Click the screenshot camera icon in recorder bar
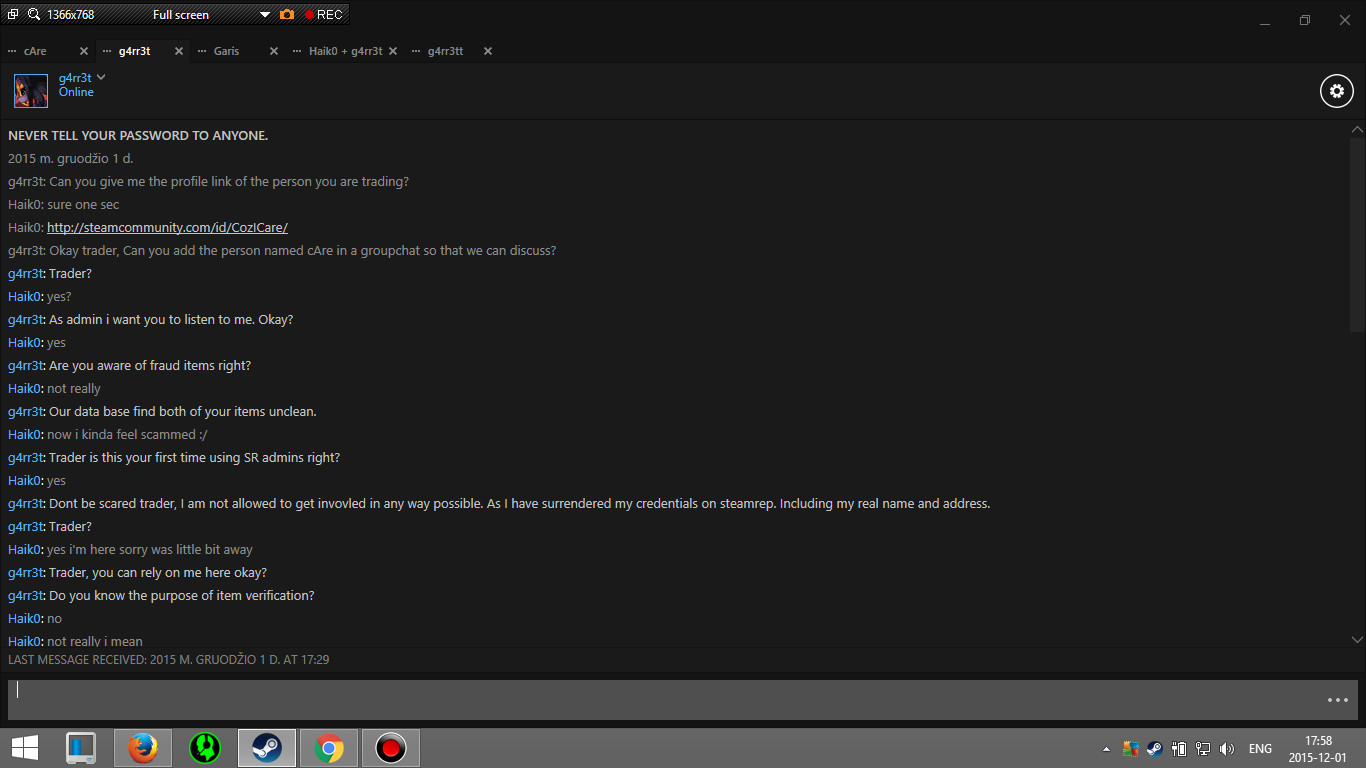The width and height of the screenshot is (1366, 768). pos(287,14)
